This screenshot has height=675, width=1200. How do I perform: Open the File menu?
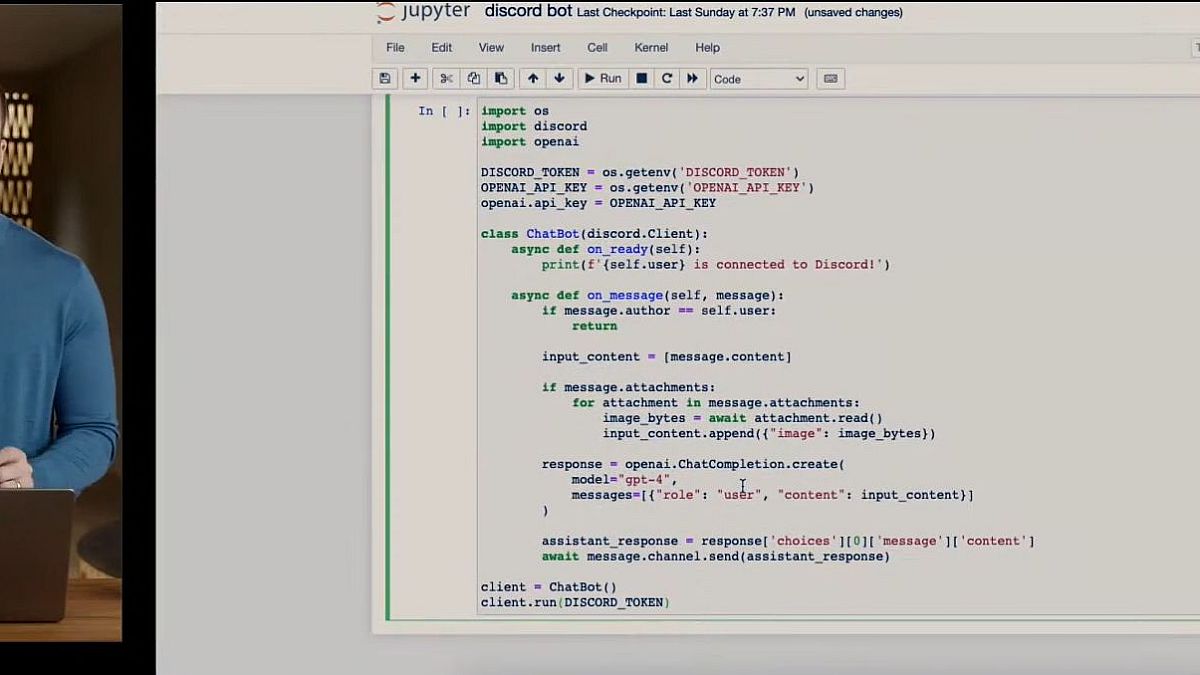coord(395,47)
